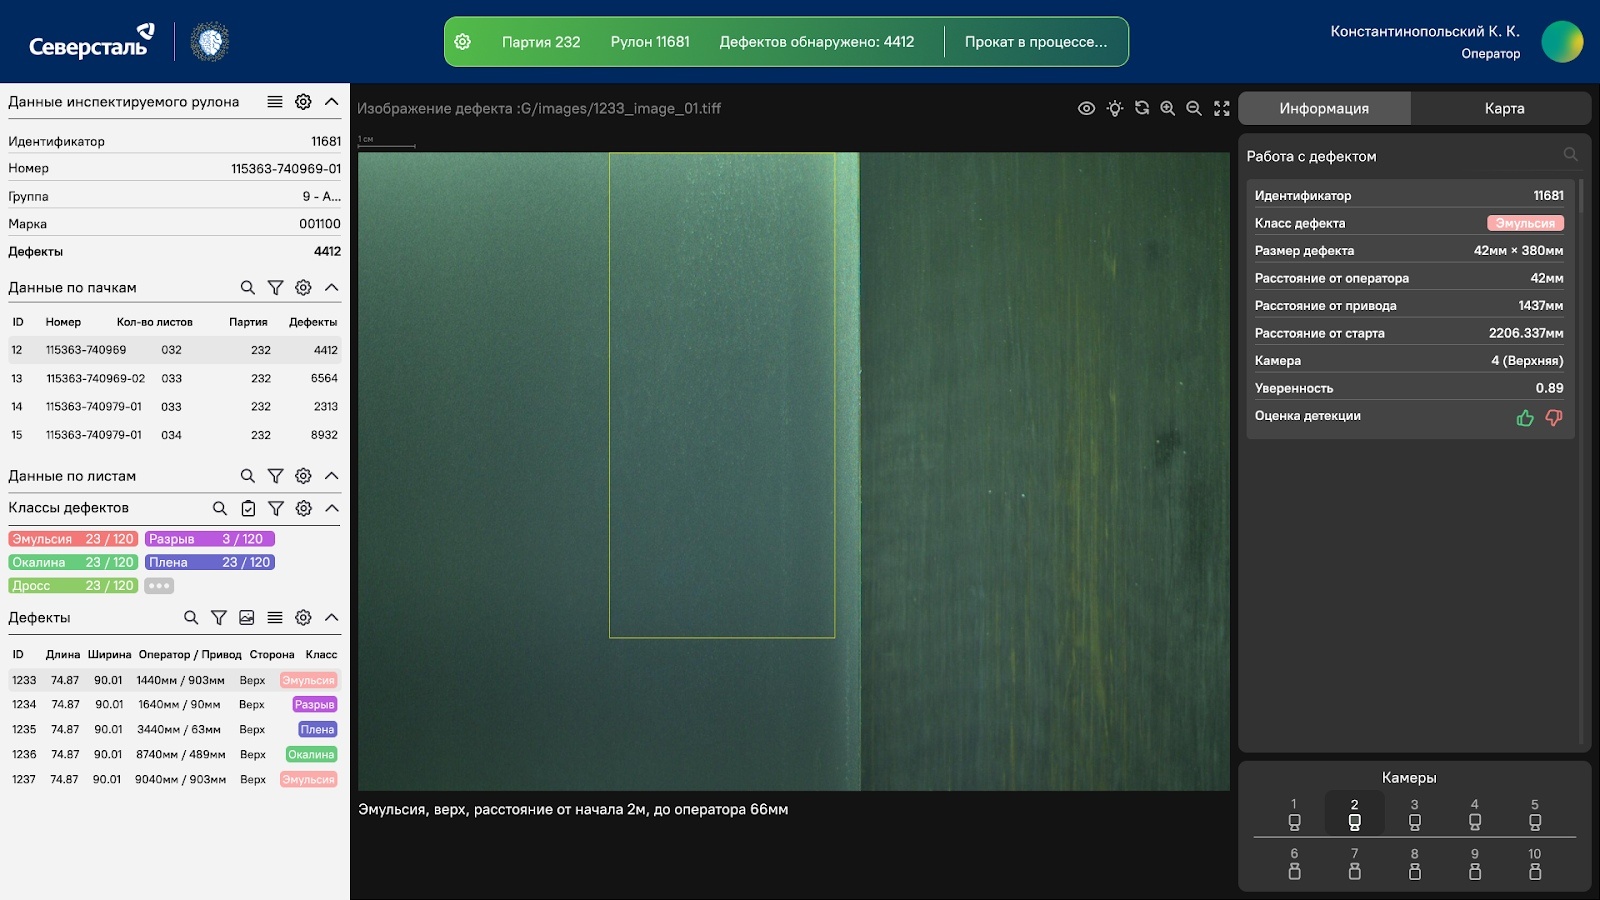
Task: Switch defects list view layout icon
Action: point(275,618)
